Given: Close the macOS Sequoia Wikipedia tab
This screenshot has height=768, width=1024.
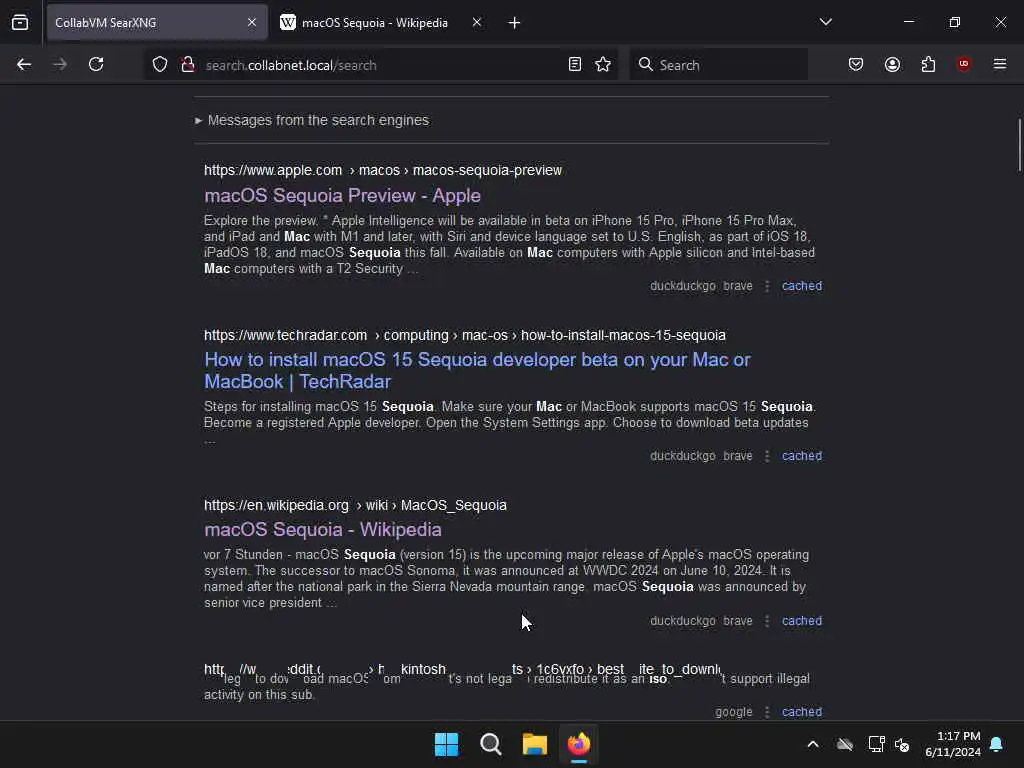Looking at the screenshot, I should (477, 22).
